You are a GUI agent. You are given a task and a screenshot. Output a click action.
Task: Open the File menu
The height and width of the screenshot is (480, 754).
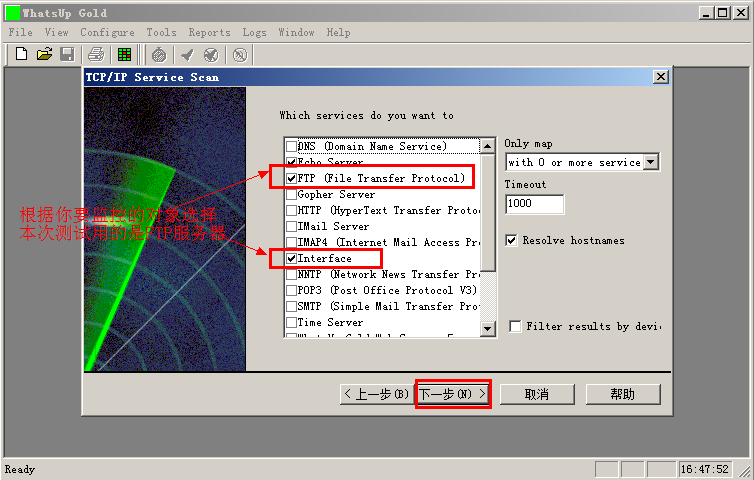coord(21,32)
